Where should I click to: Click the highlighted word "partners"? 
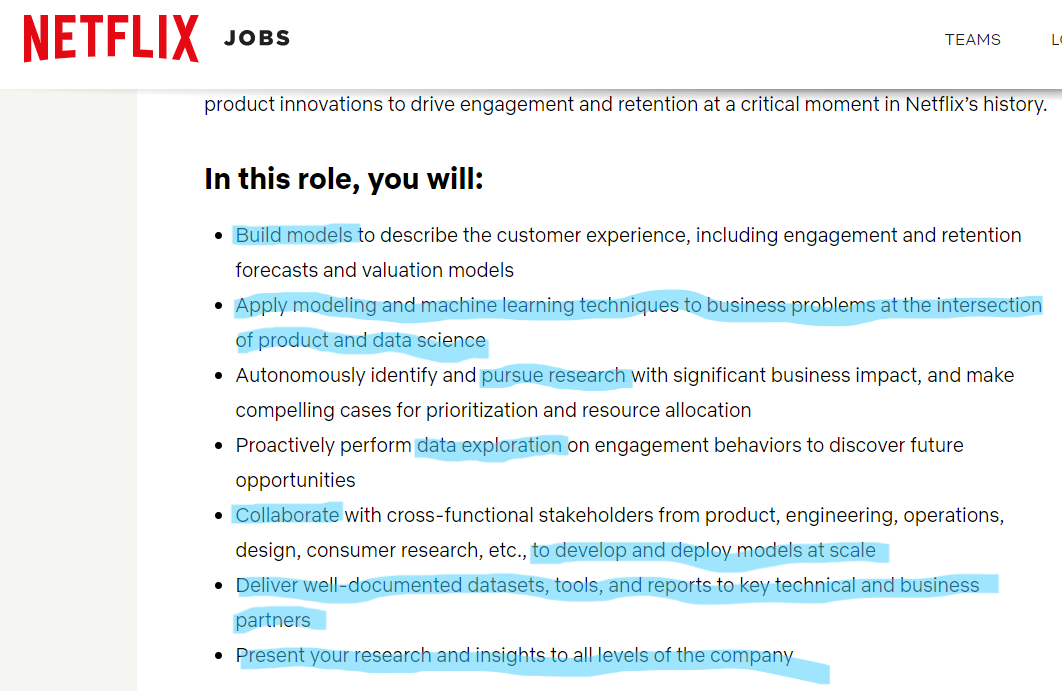(x=273, y=620)
